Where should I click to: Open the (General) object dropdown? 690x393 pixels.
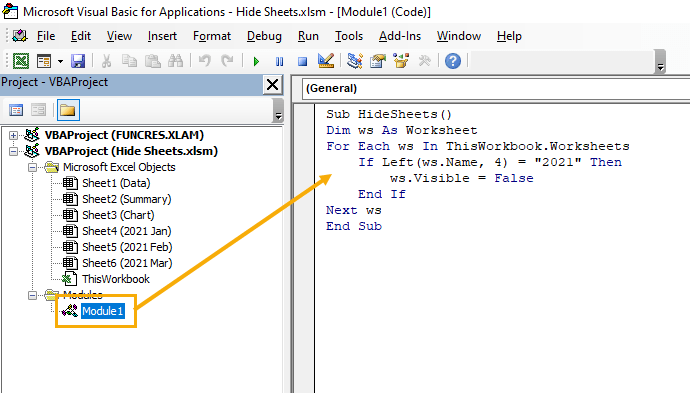tap(496, 88)
